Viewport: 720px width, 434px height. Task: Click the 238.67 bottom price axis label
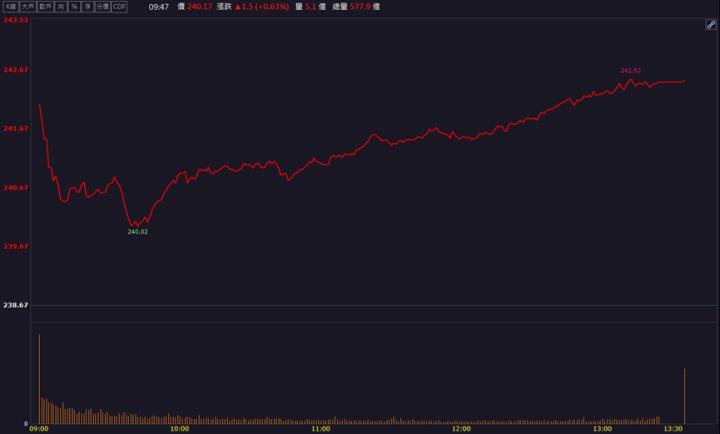(x=15, y=305)
